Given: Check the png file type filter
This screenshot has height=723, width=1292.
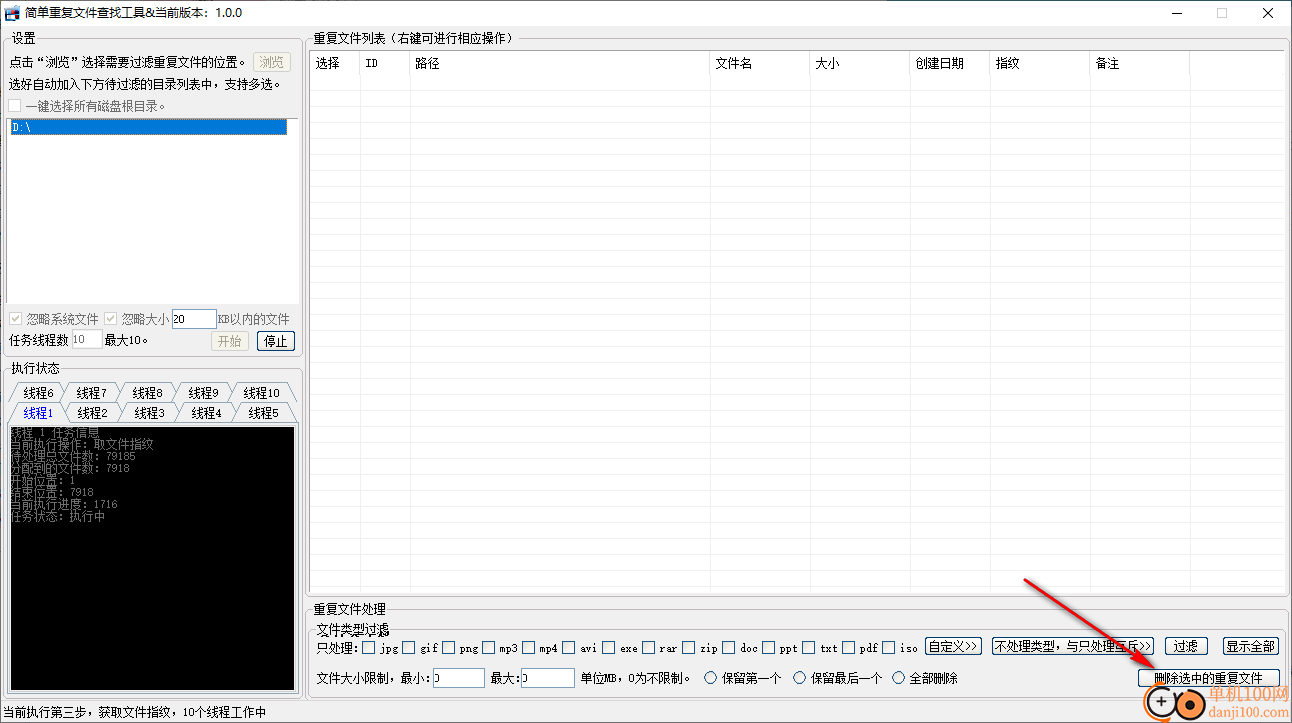Looking at the screenshot, I should click(x=449, y=647).
